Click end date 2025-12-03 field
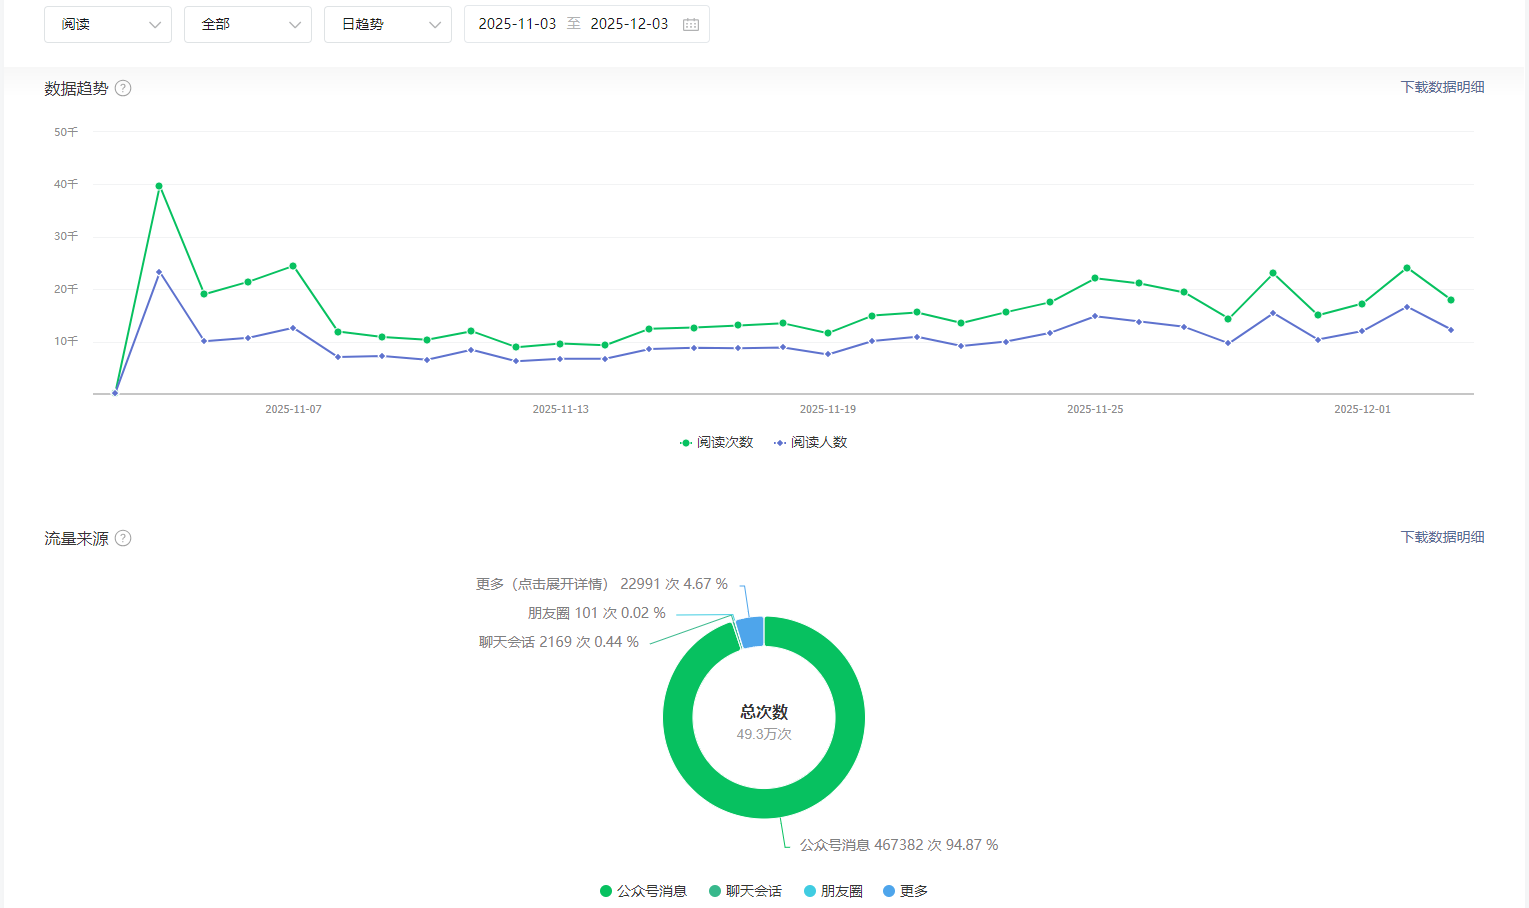1529x908 pixels. point(629,24)
